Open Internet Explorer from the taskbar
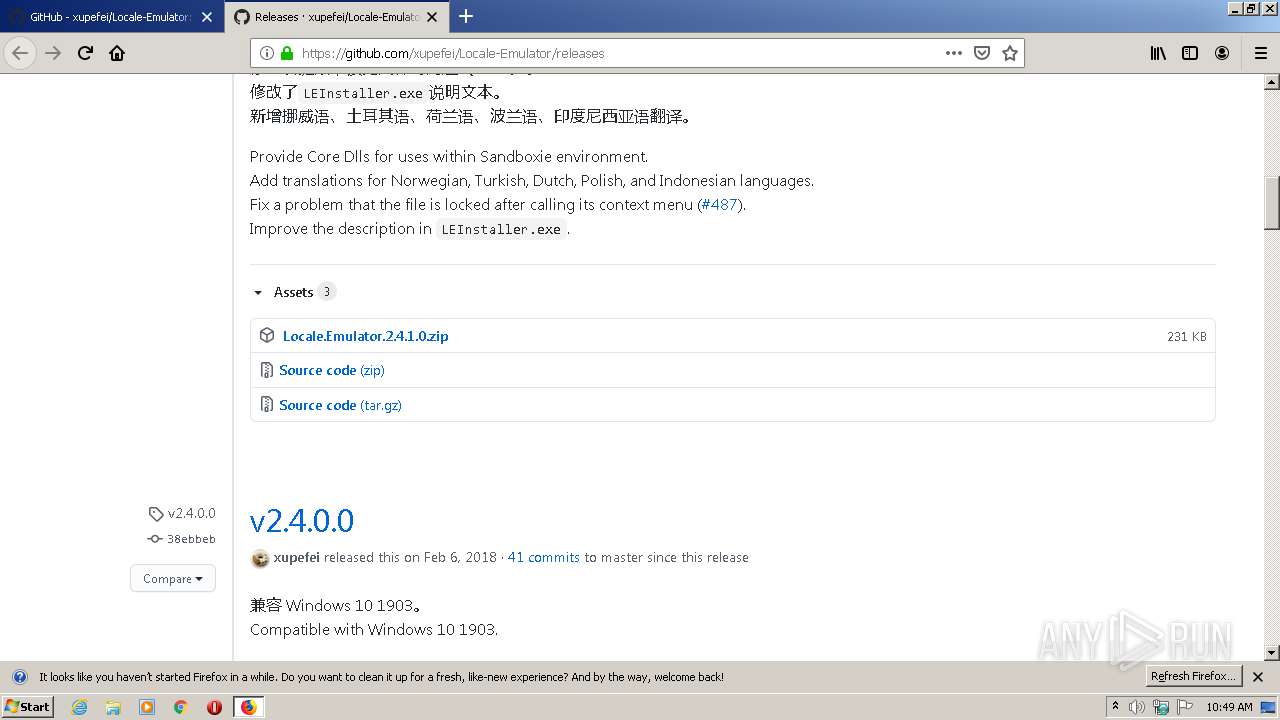Screen dimensions: 1280x720 [79, 707]
